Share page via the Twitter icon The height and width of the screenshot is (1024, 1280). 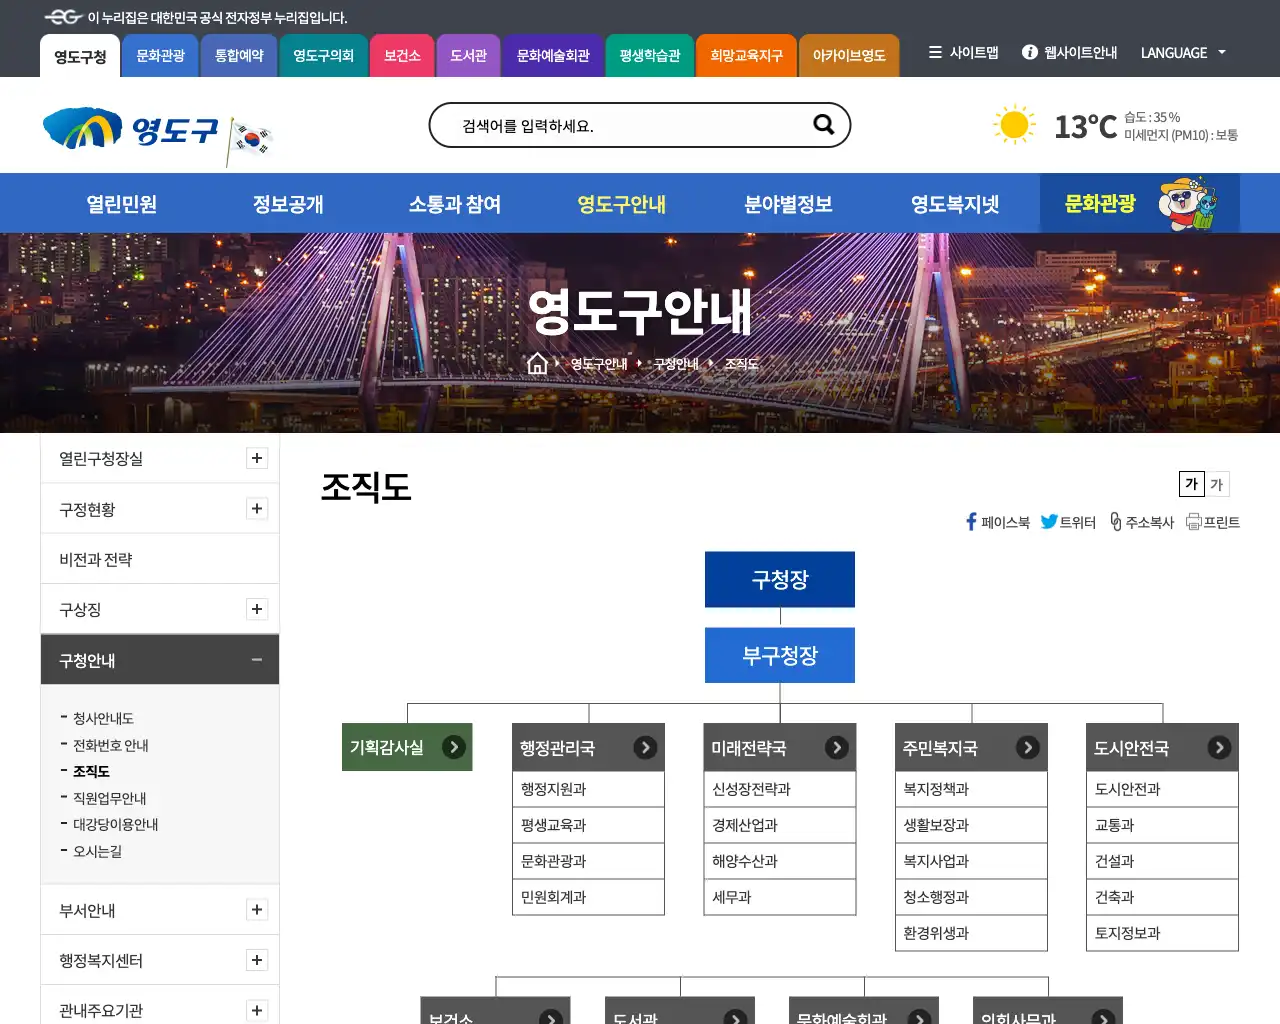coord(1050,521)
